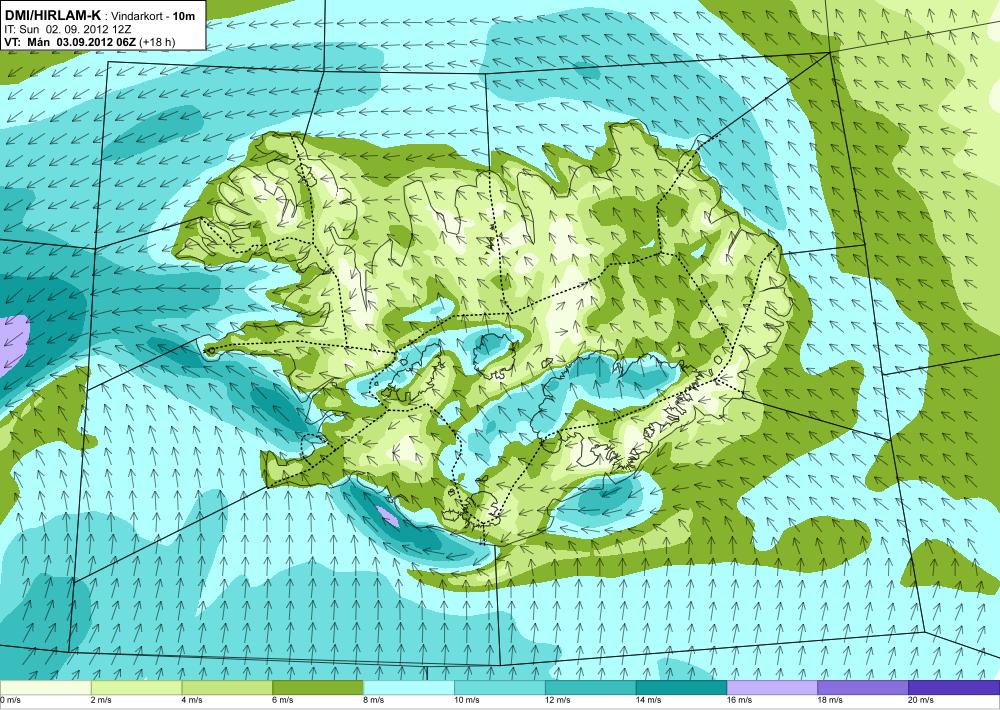This screenshot has width=1000, height=710.
Task: Click the '4 m/s' legend label
Action: [x=194, y=700]
